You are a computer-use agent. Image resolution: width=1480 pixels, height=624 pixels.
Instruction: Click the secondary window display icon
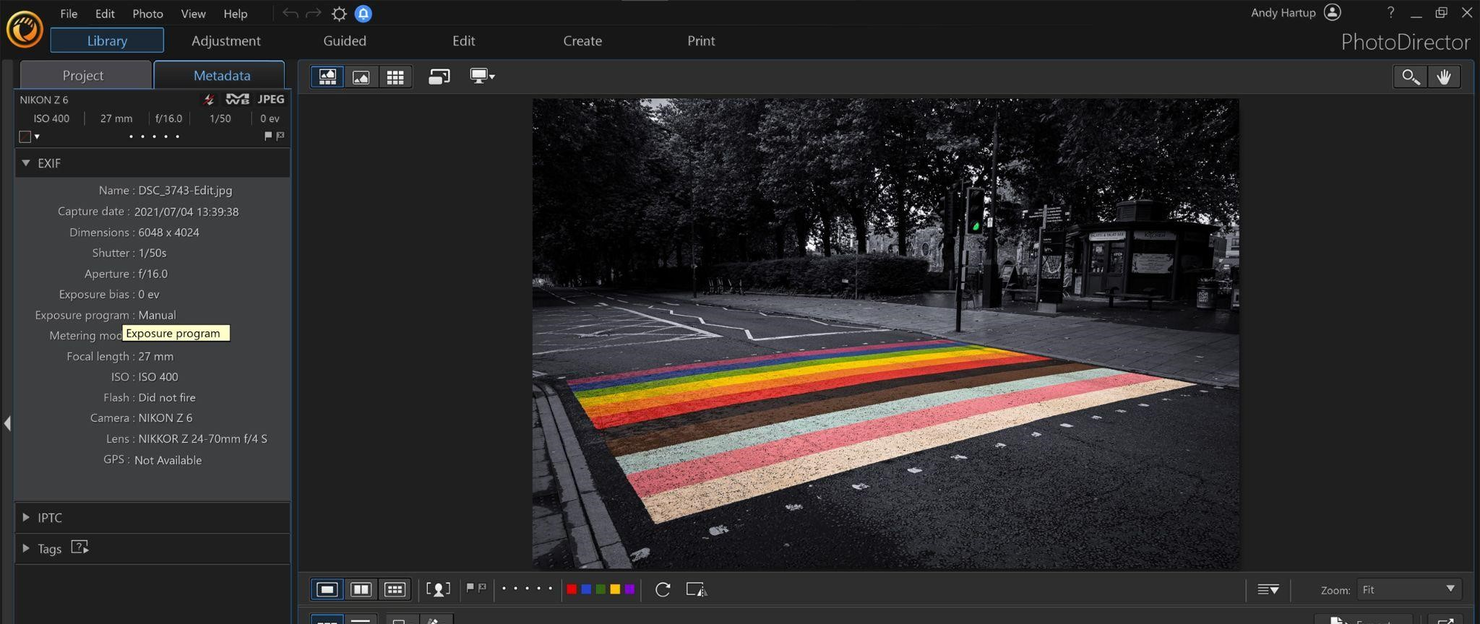439,77
